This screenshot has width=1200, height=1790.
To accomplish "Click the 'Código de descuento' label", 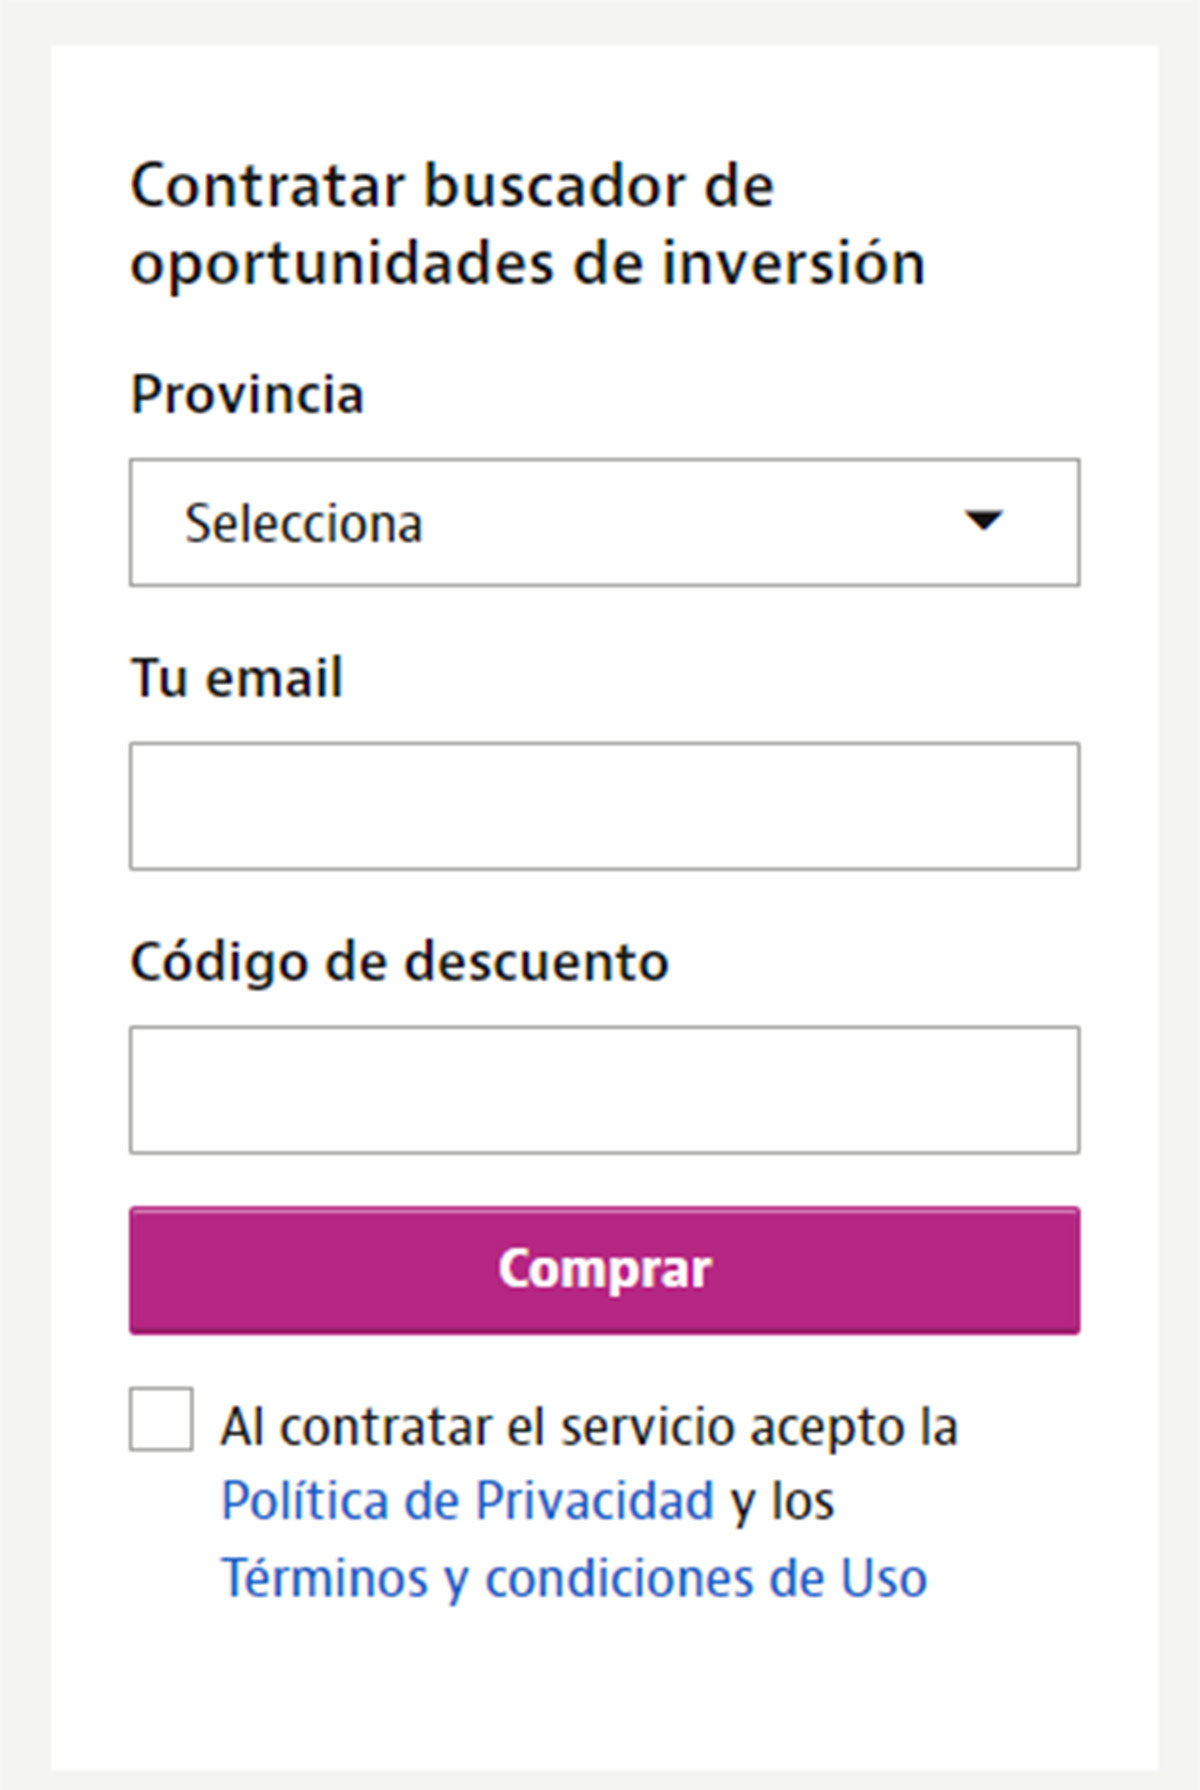I will (399, 962).
